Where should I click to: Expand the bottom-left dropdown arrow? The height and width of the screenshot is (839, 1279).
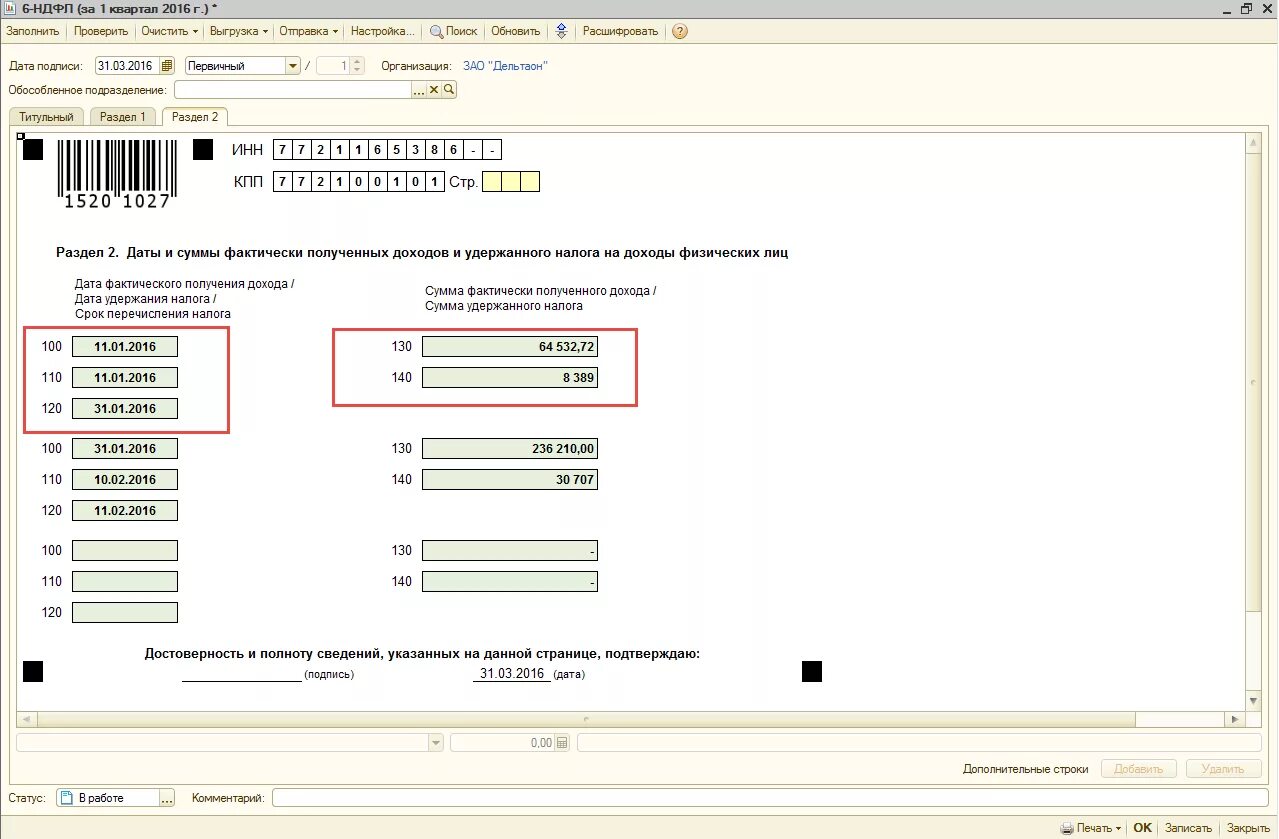pyautogui.click(x=435, y=743)
